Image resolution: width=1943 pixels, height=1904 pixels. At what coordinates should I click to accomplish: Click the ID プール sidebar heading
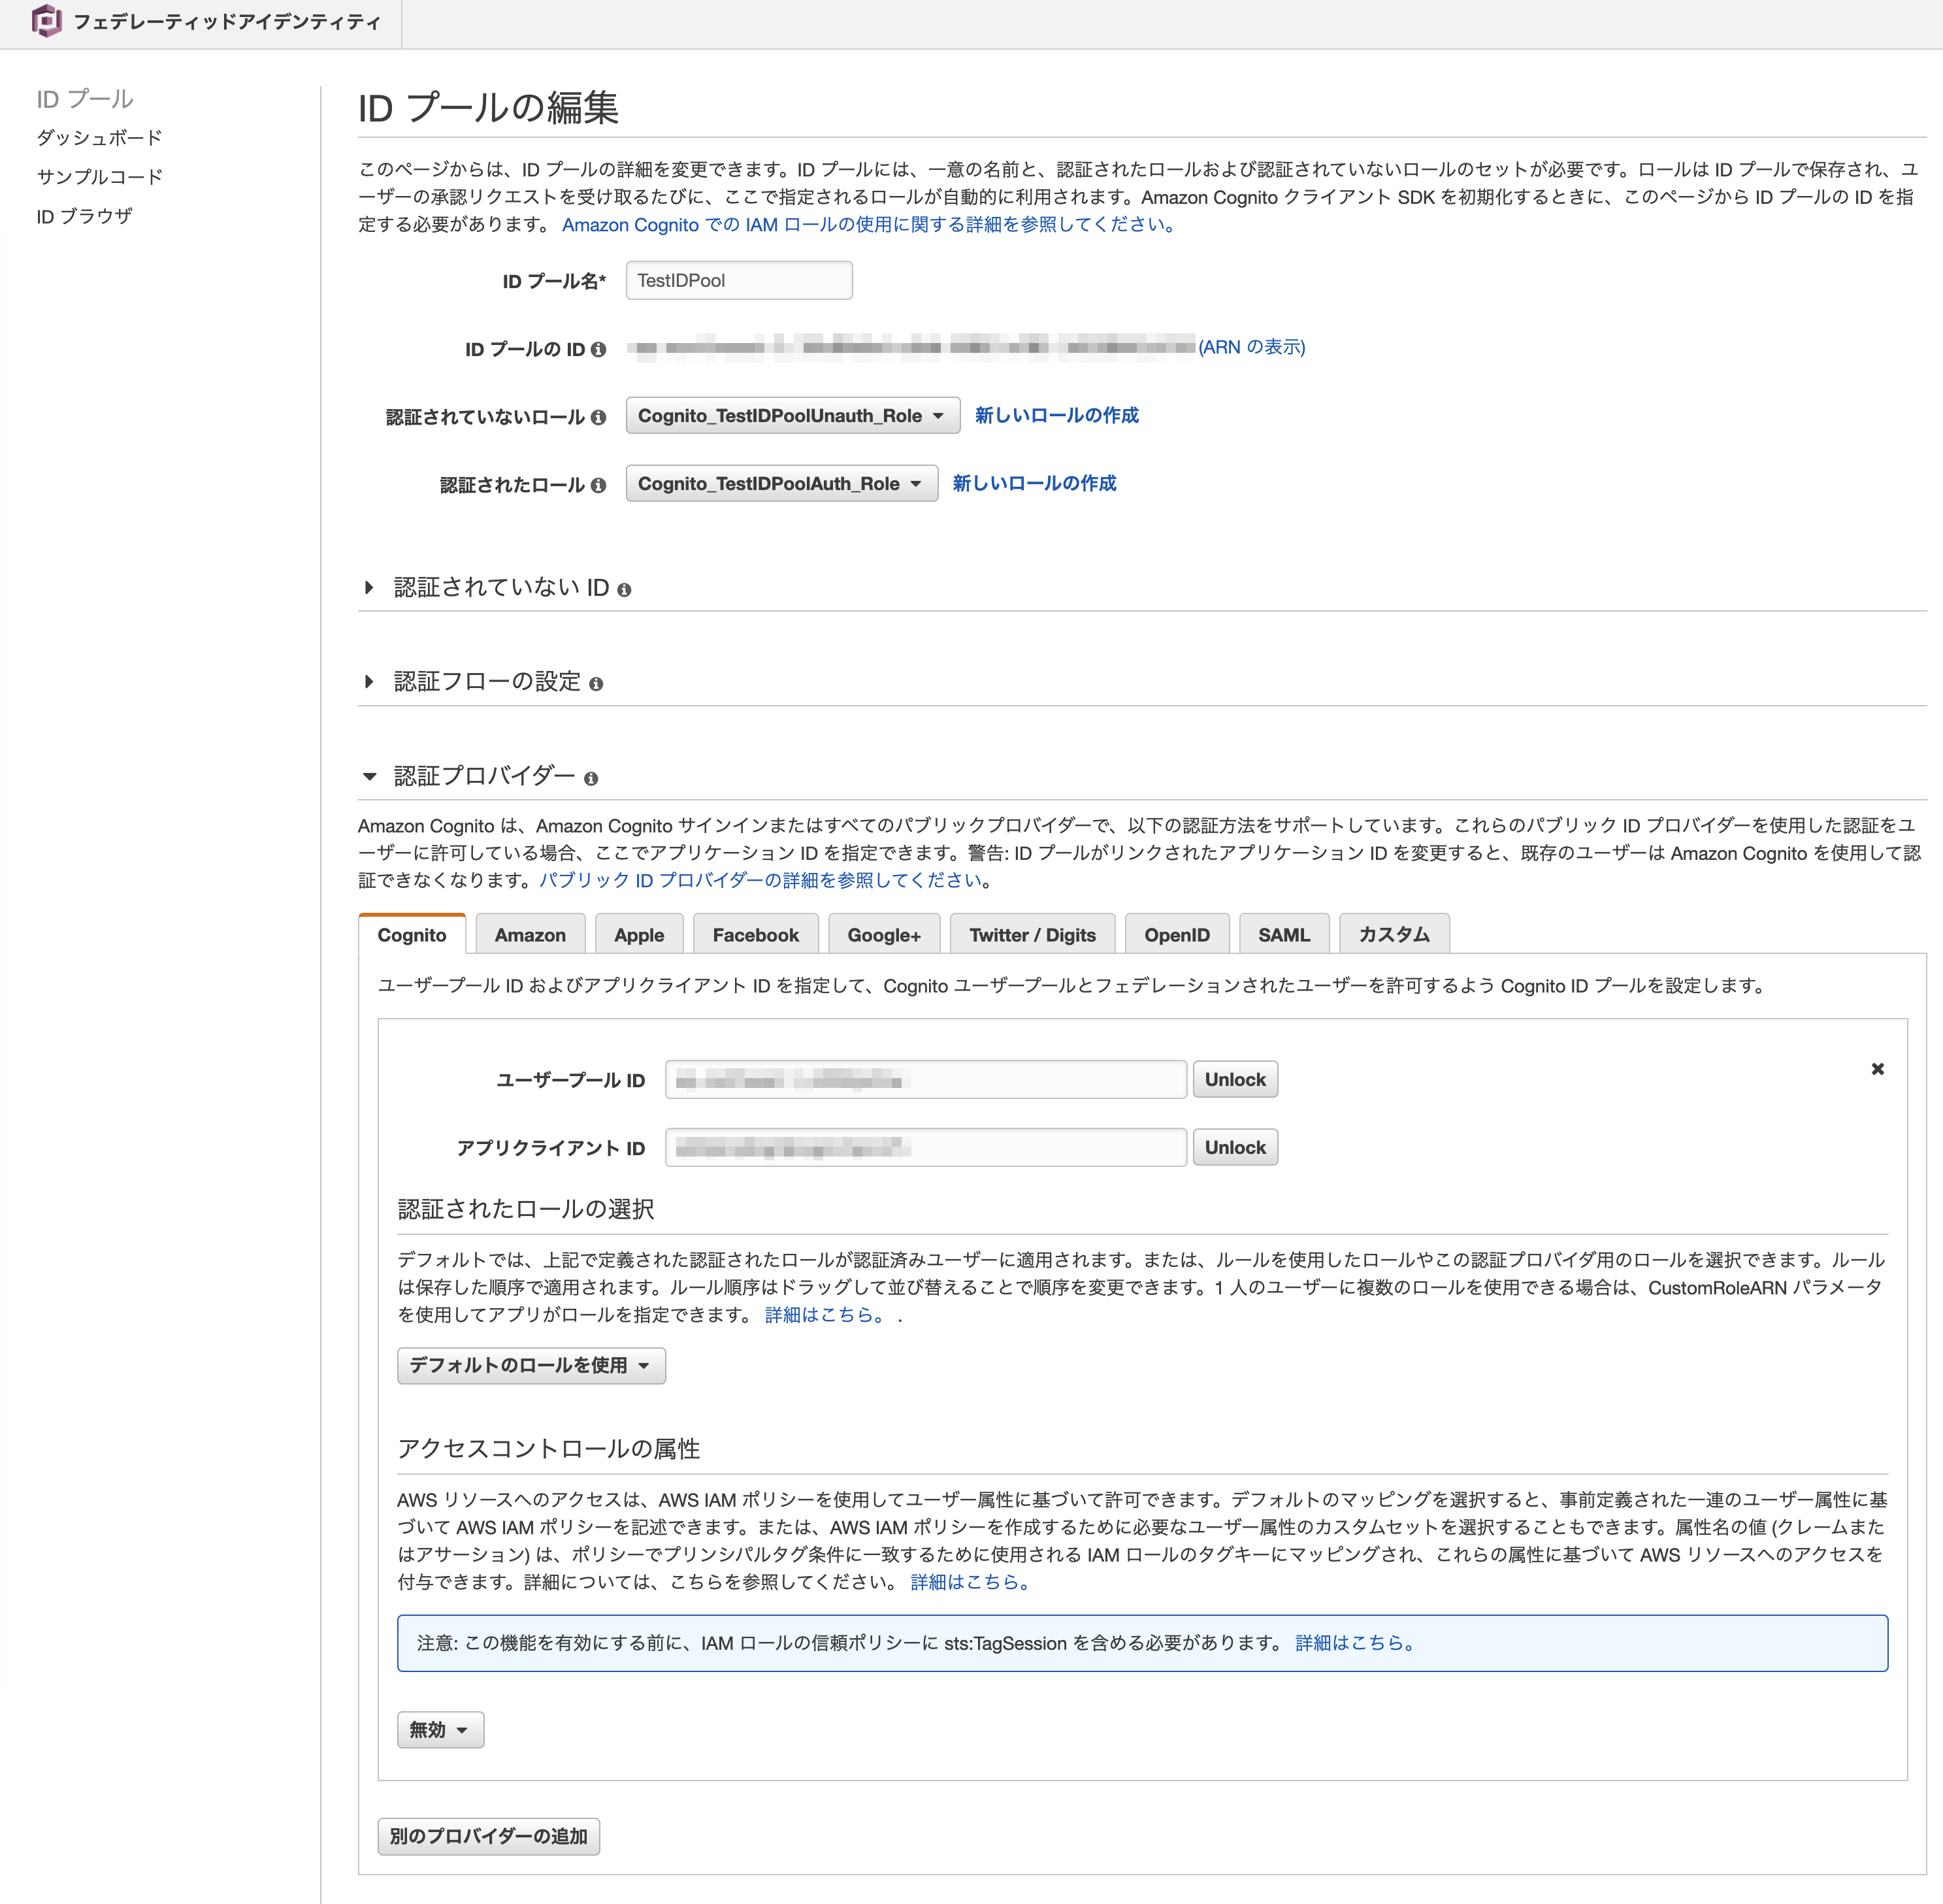point(85,99)
